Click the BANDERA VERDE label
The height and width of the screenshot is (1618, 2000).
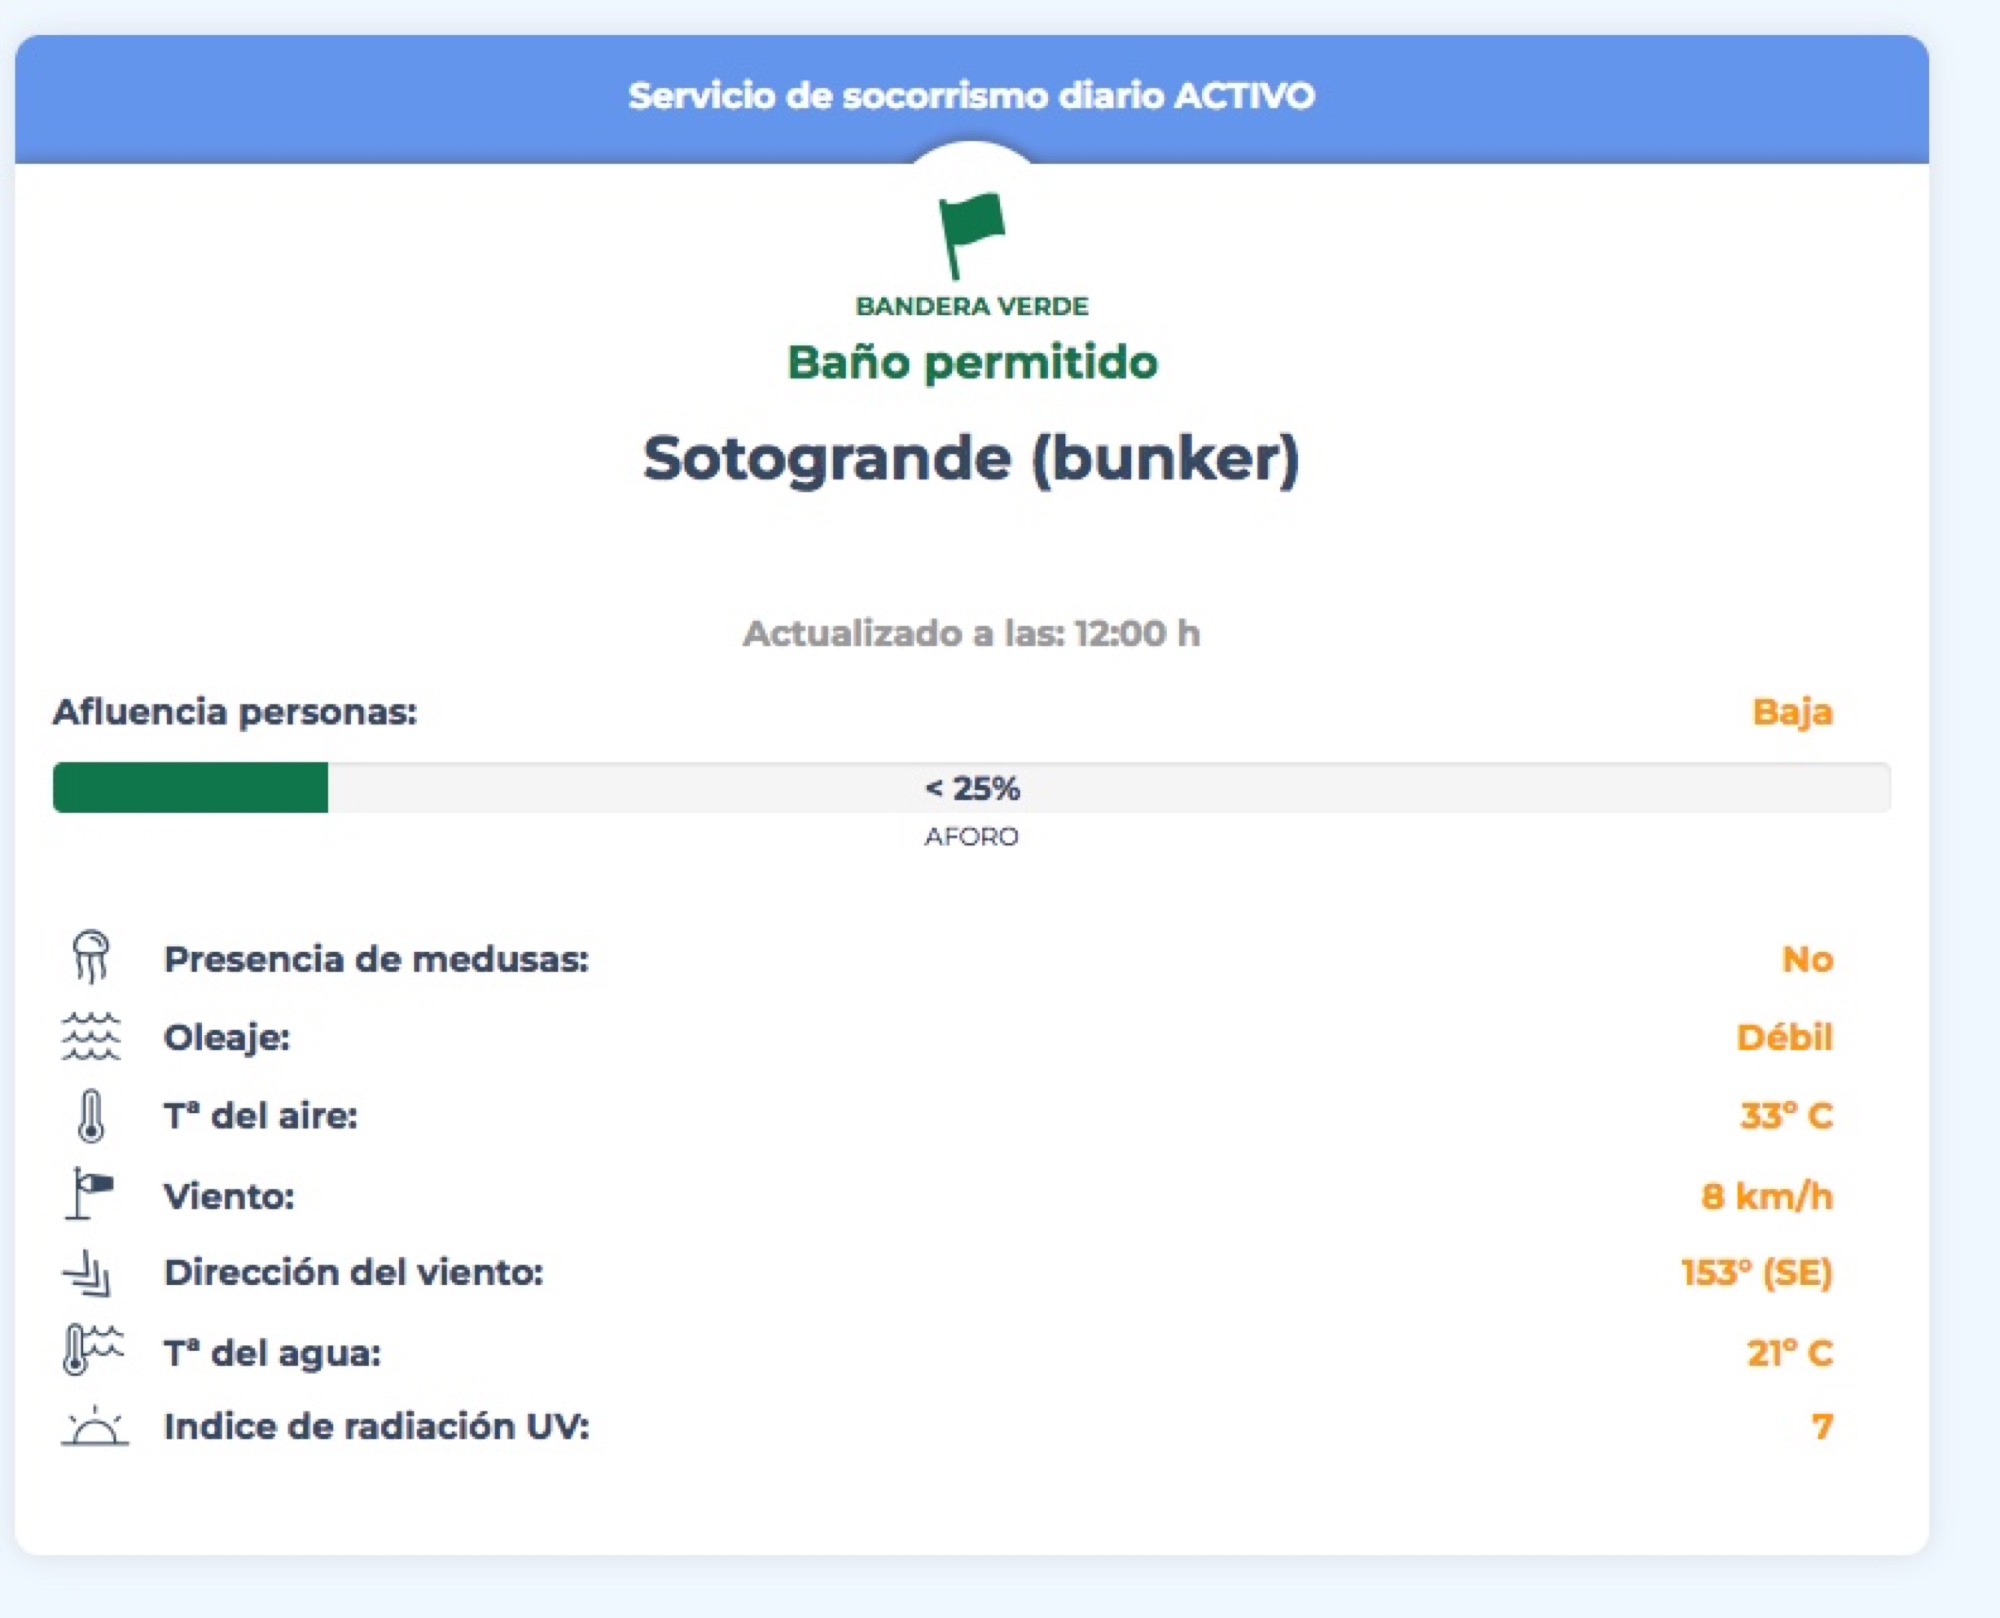click(972, 306)
